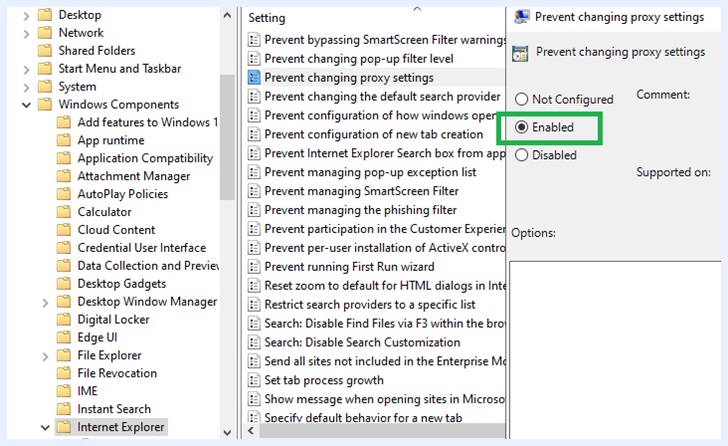Click the policy icon beside Prevent changing proxy settings
Screen dimensions: 728x446
[254, 78]
